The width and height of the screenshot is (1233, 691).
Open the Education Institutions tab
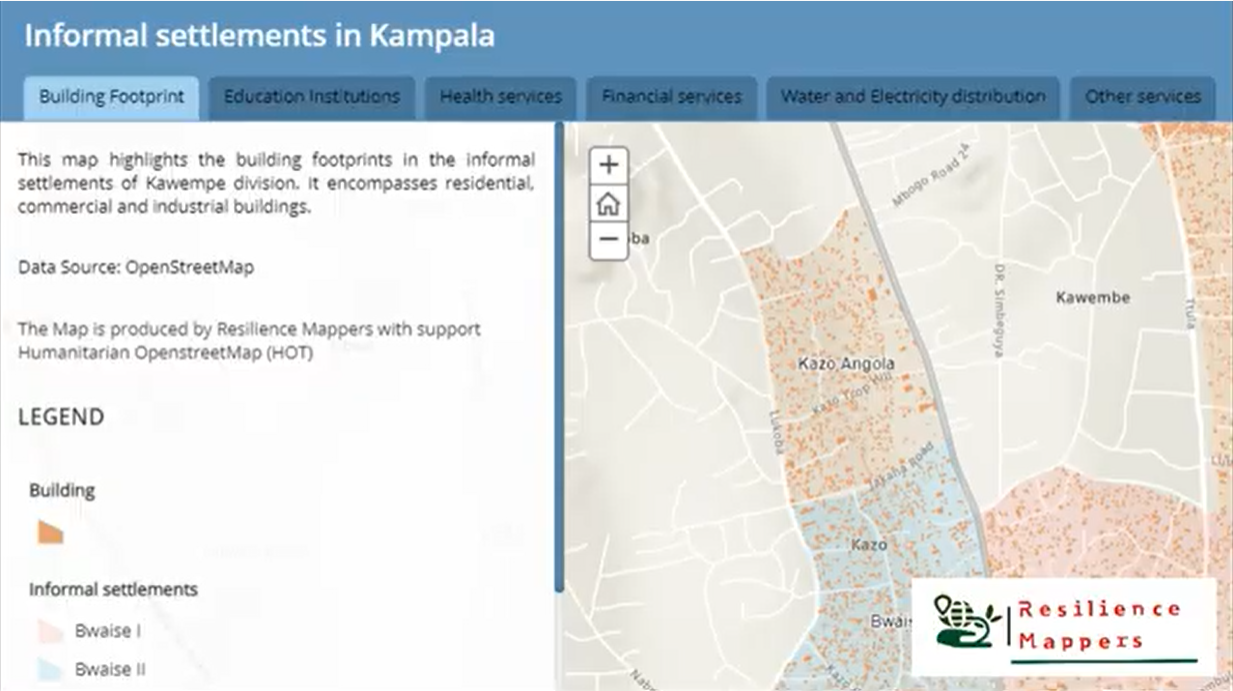[x=311, y=97]
